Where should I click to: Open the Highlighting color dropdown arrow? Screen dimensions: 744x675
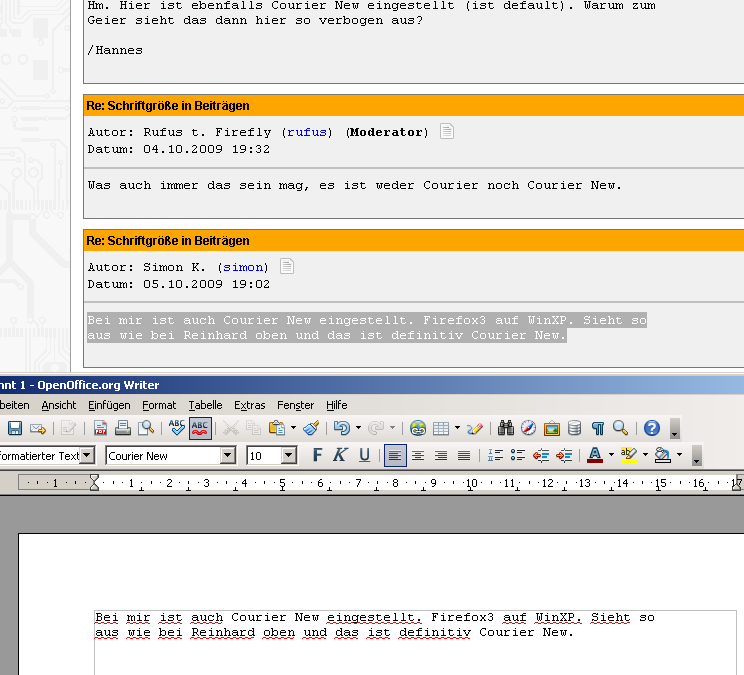click(645, 455)
